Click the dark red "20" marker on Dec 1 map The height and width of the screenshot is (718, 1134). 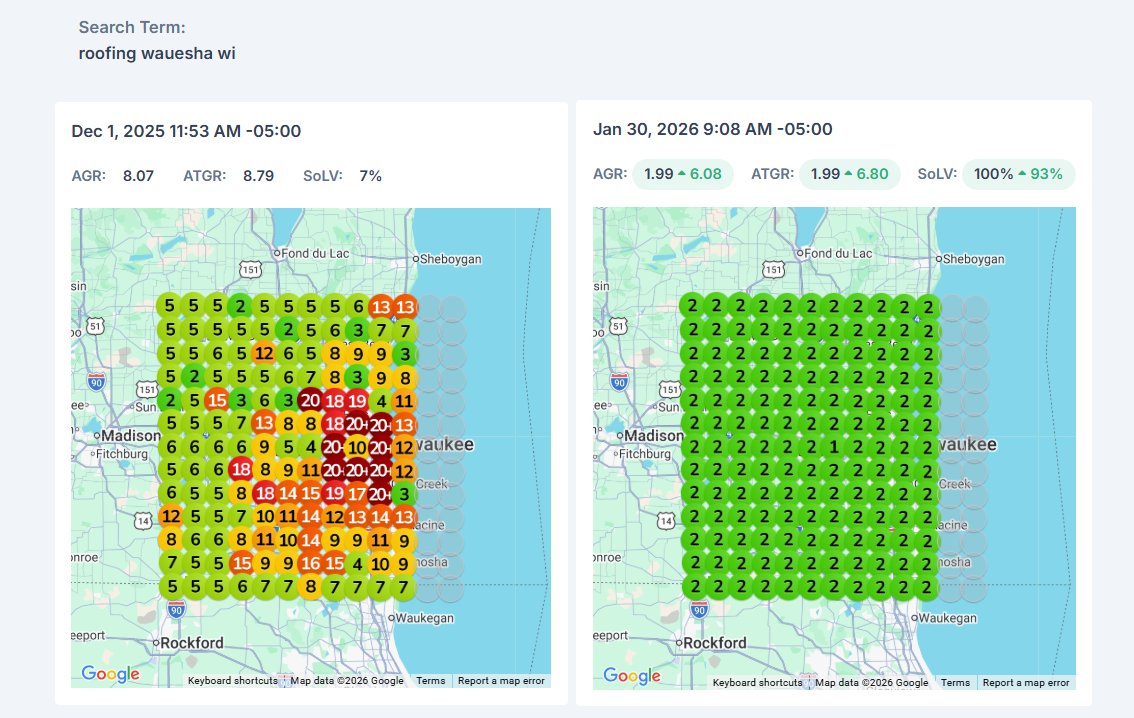(x=310, y=400)
